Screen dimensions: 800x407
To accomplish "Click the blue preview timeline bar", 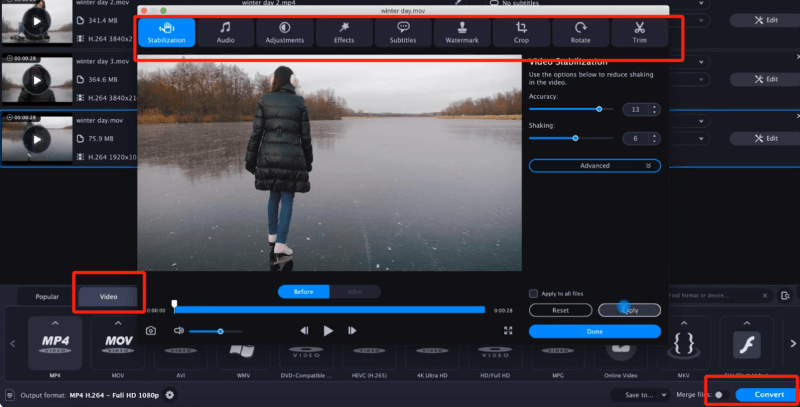I will pos(329,310).
